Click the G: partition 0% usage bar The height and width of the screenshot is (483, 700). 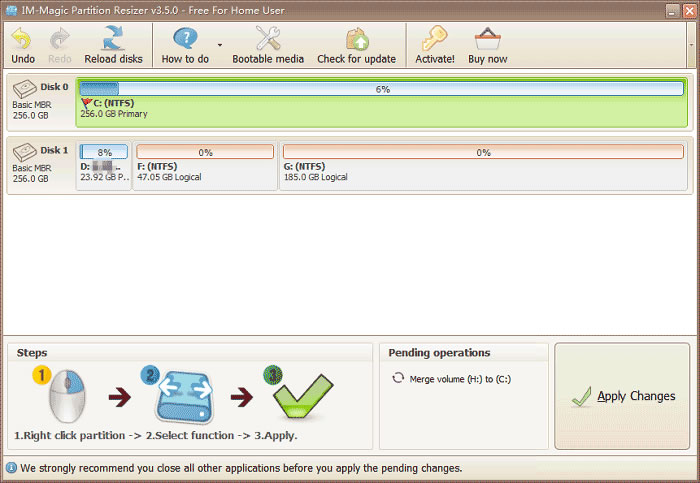pyautogui.click(x=483, y=152)
